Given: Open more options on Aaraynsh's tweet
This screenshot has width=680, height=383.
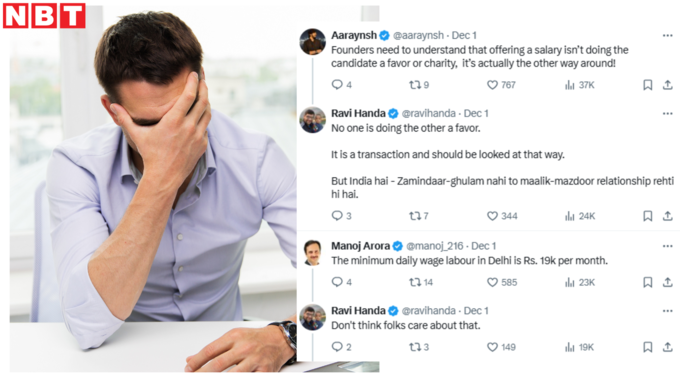Looking at the screenshot, I should [x=667, y=36].
